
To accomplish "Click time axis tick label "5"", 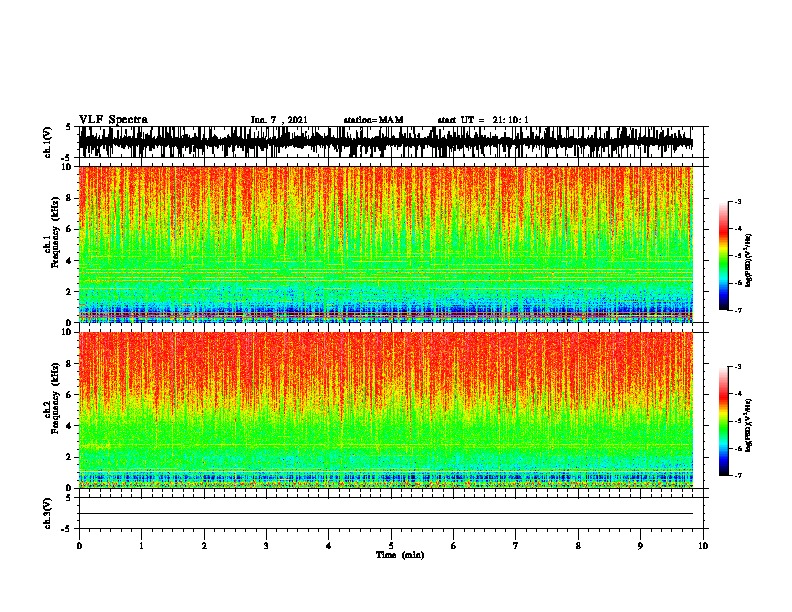I will click(391, 546).
